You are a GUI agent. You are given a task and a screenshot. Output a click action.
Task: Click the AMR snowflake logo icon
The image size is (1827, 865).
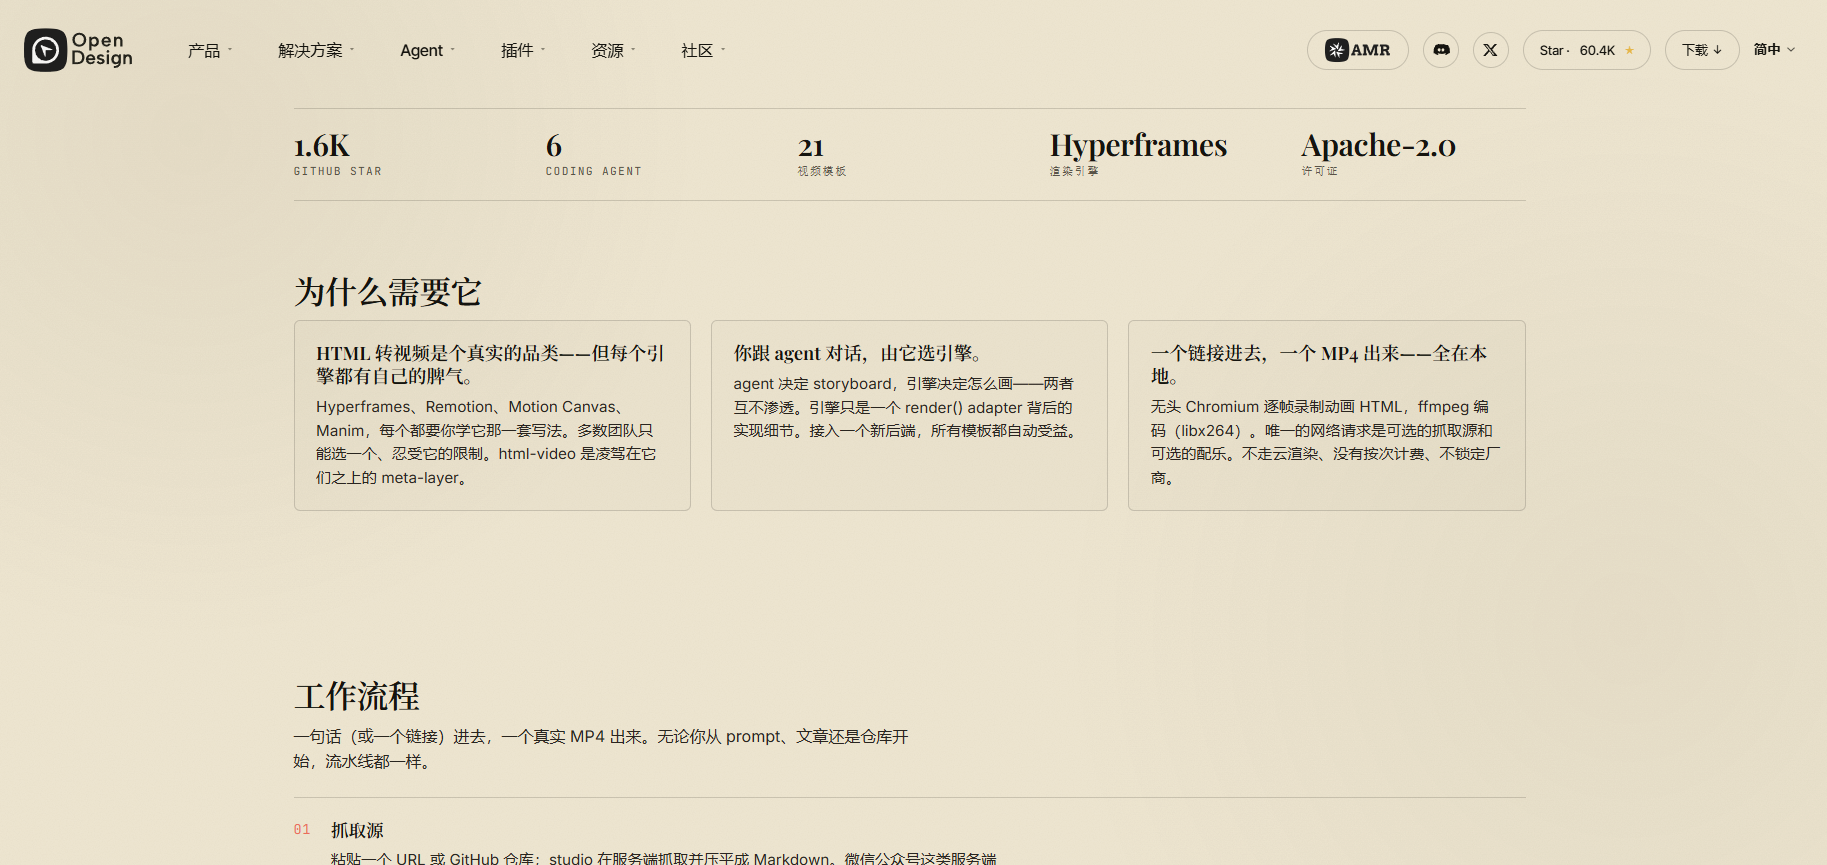[1336, 50]
